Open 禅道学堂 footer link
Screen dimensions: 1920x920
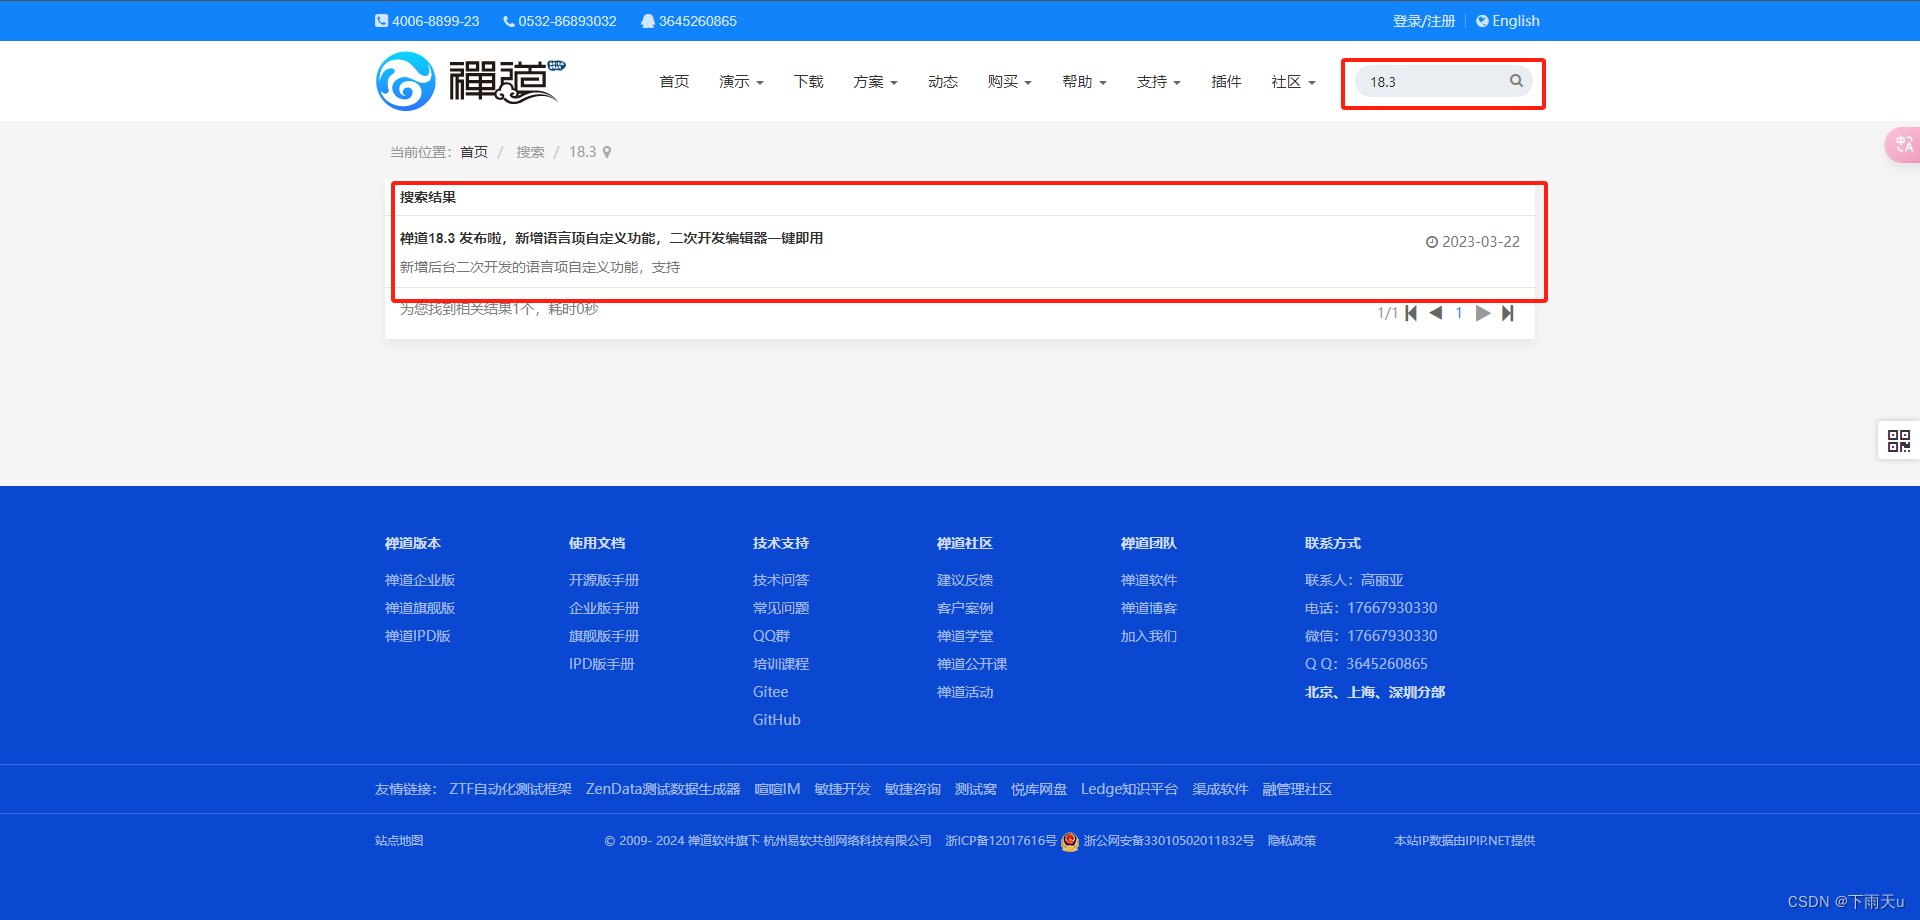click(x=965, y=636)
